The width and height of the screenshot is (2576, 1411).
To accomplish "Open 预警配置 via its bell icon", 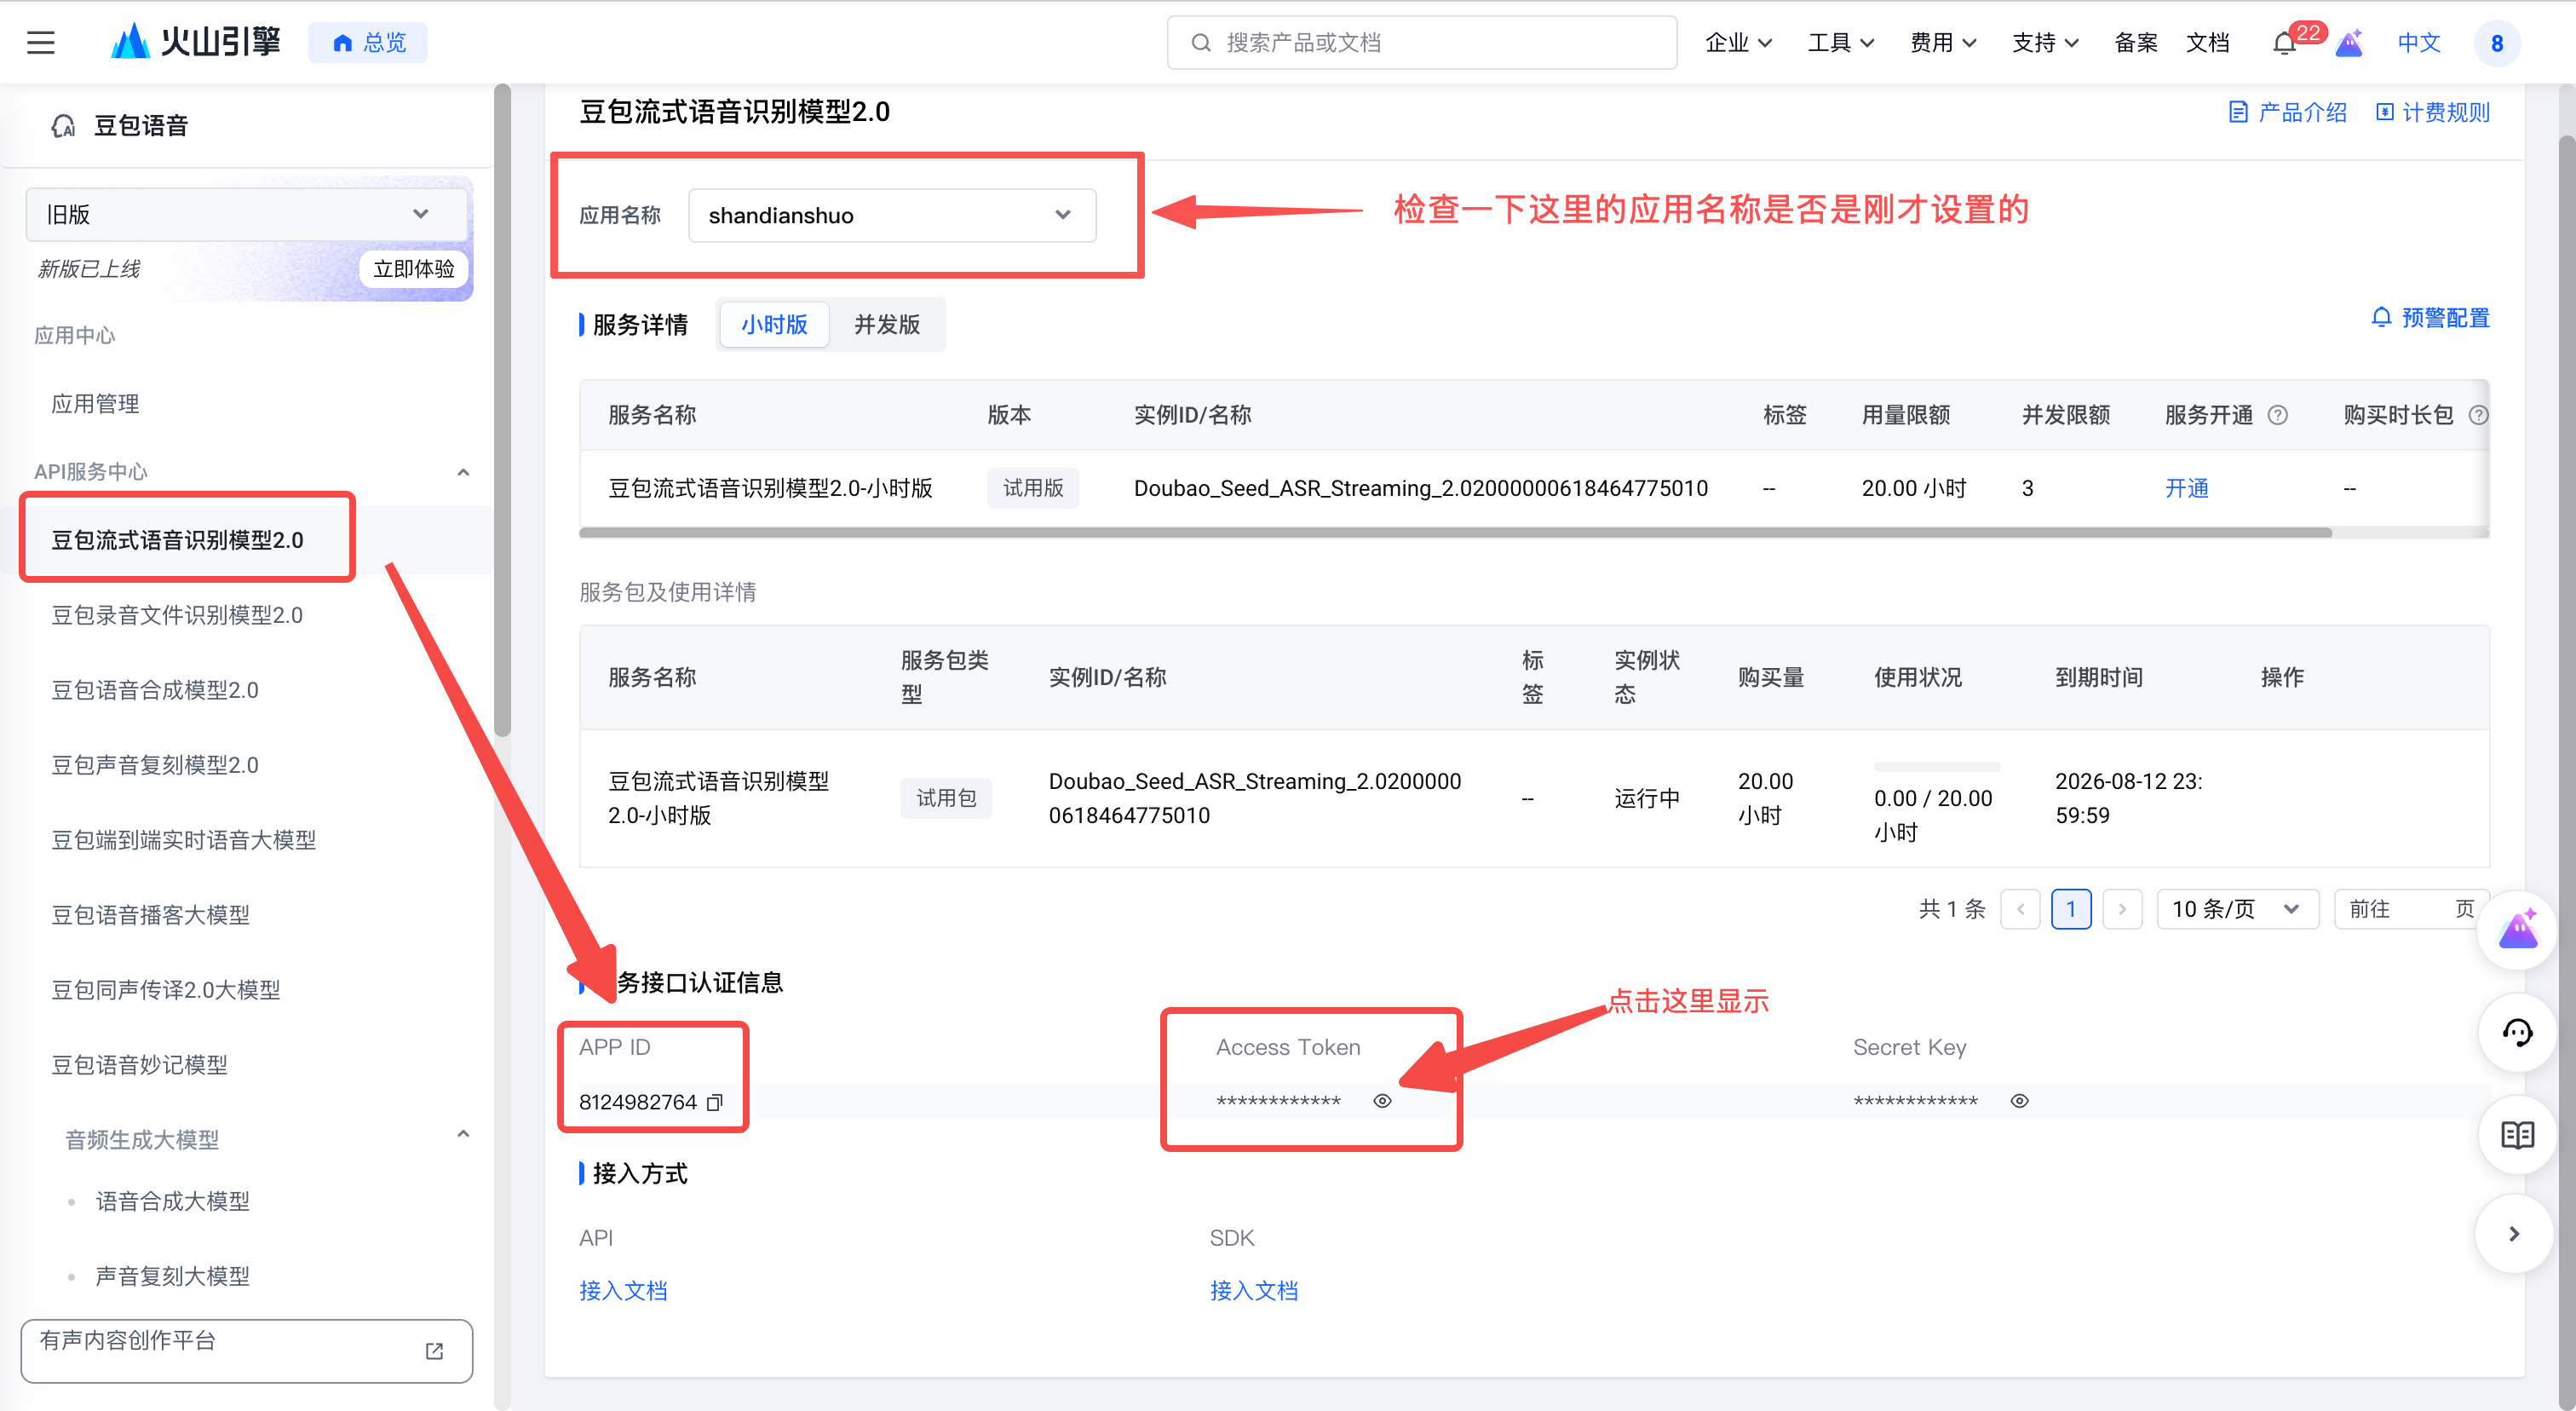I will click(x=2381, y=317).
